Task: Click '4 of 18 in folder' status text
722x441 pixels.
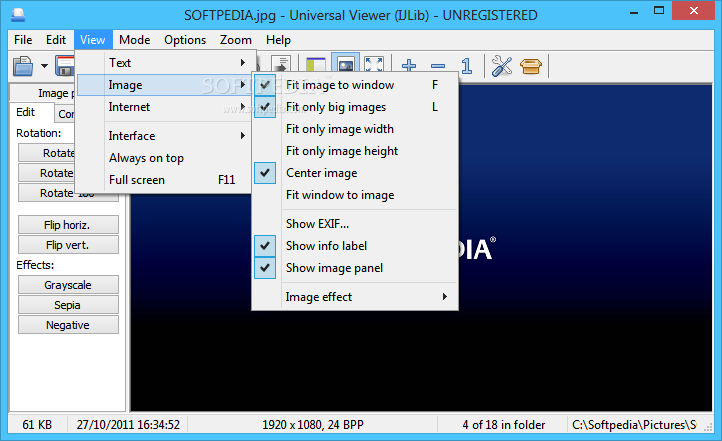Action: click(x=504, y=424)
